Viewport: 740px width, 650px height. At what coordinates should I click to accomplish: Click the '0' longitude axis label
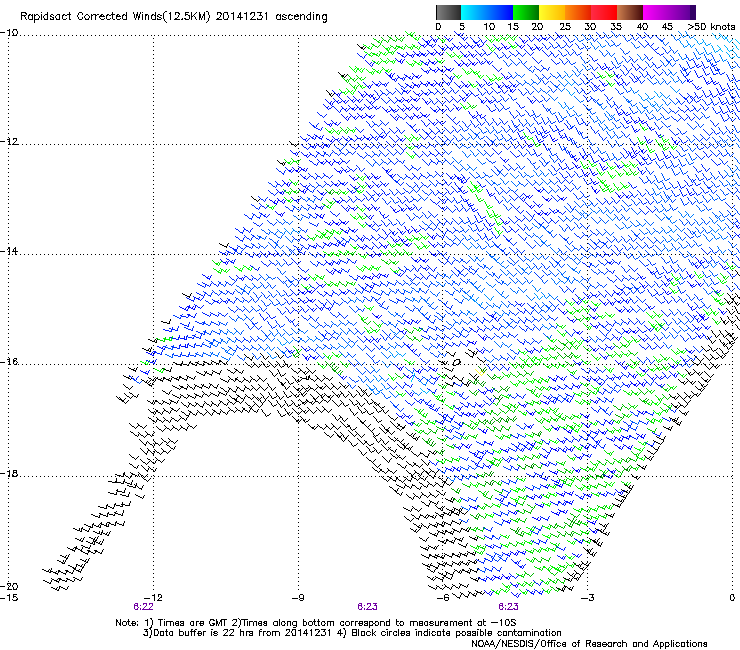732,598
